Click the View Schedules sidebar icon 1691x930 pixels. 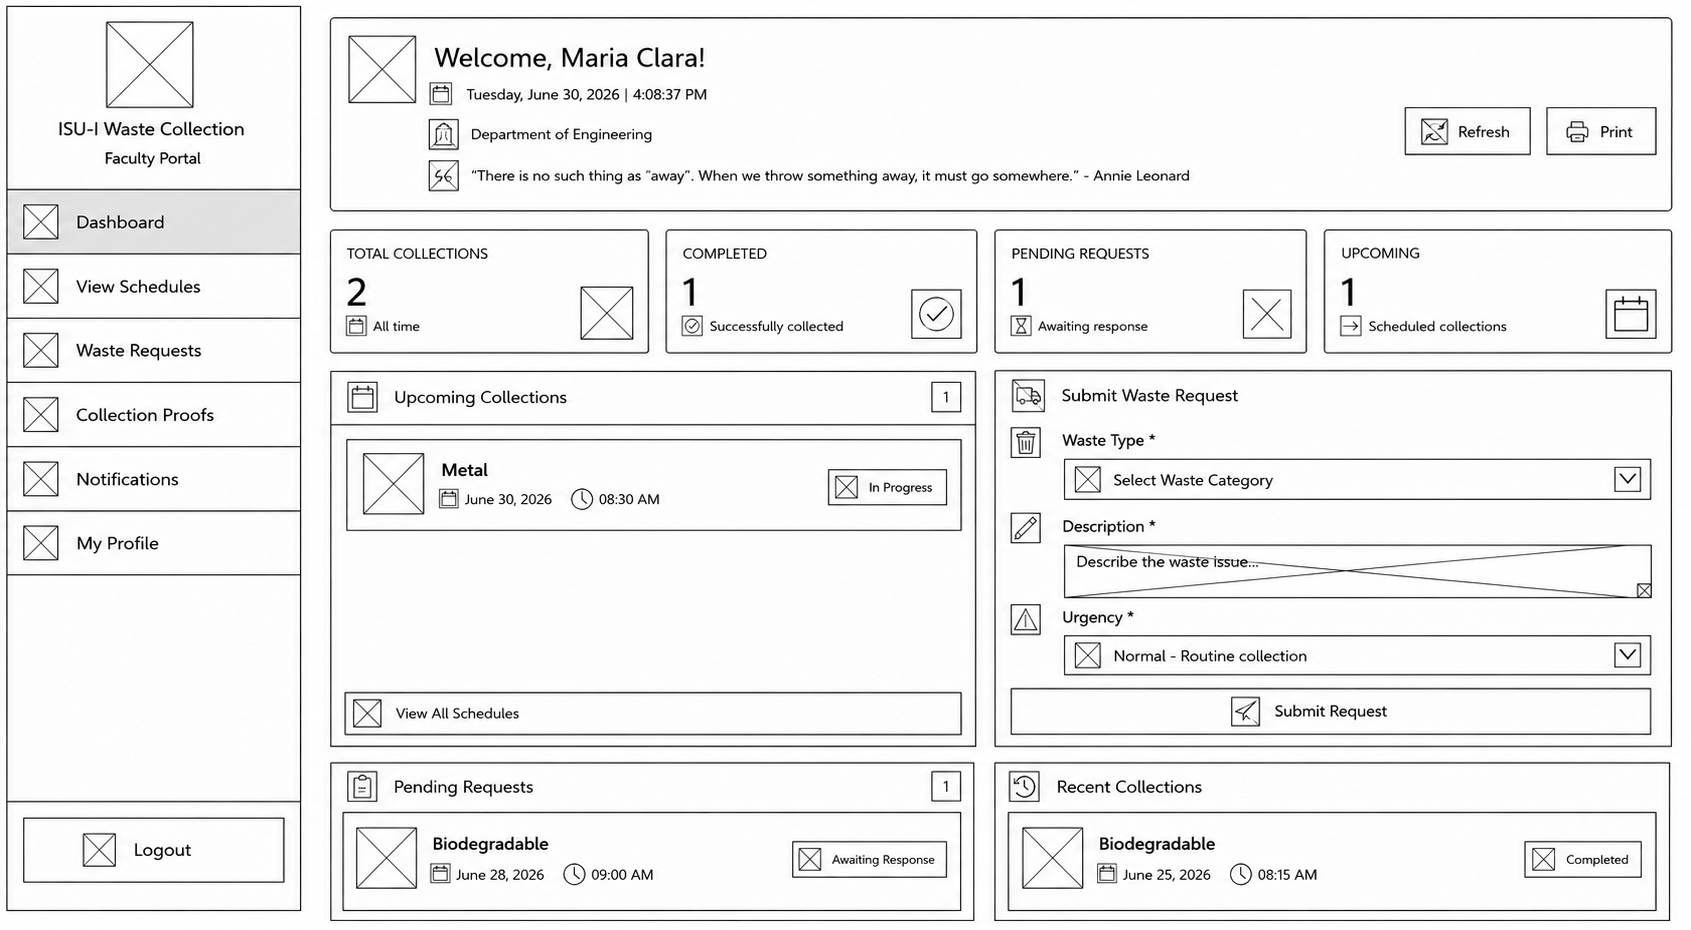[x=41, y=286]
